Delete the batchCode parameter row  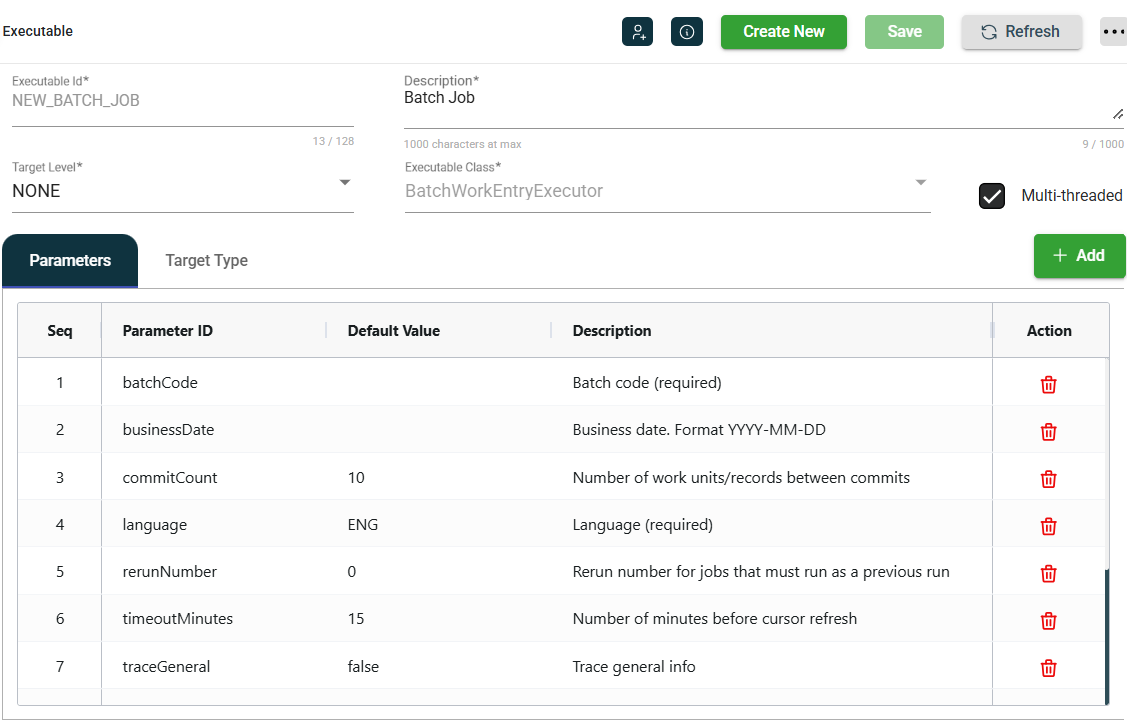point(1048,384)
